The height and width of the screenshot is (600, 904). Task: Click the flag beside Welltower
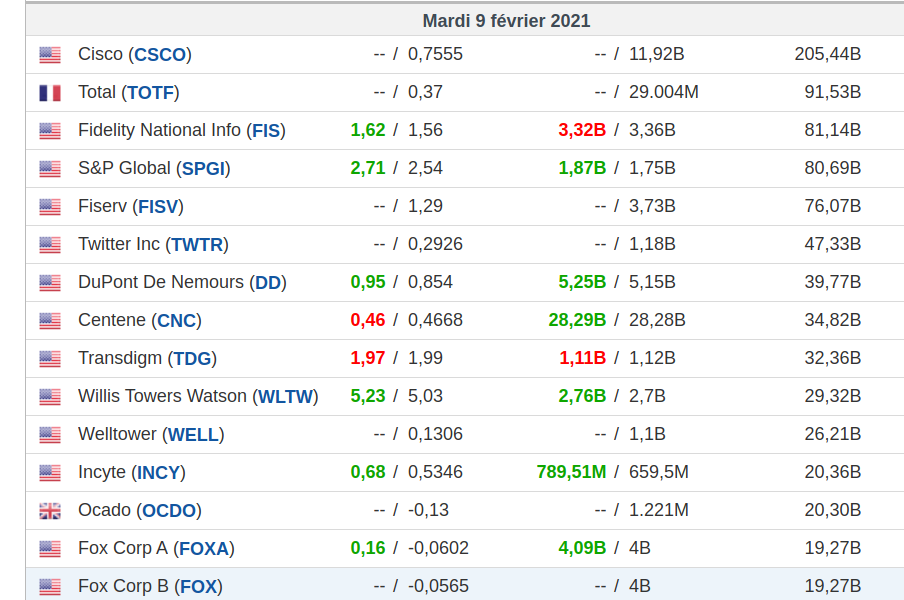point(50,435)
